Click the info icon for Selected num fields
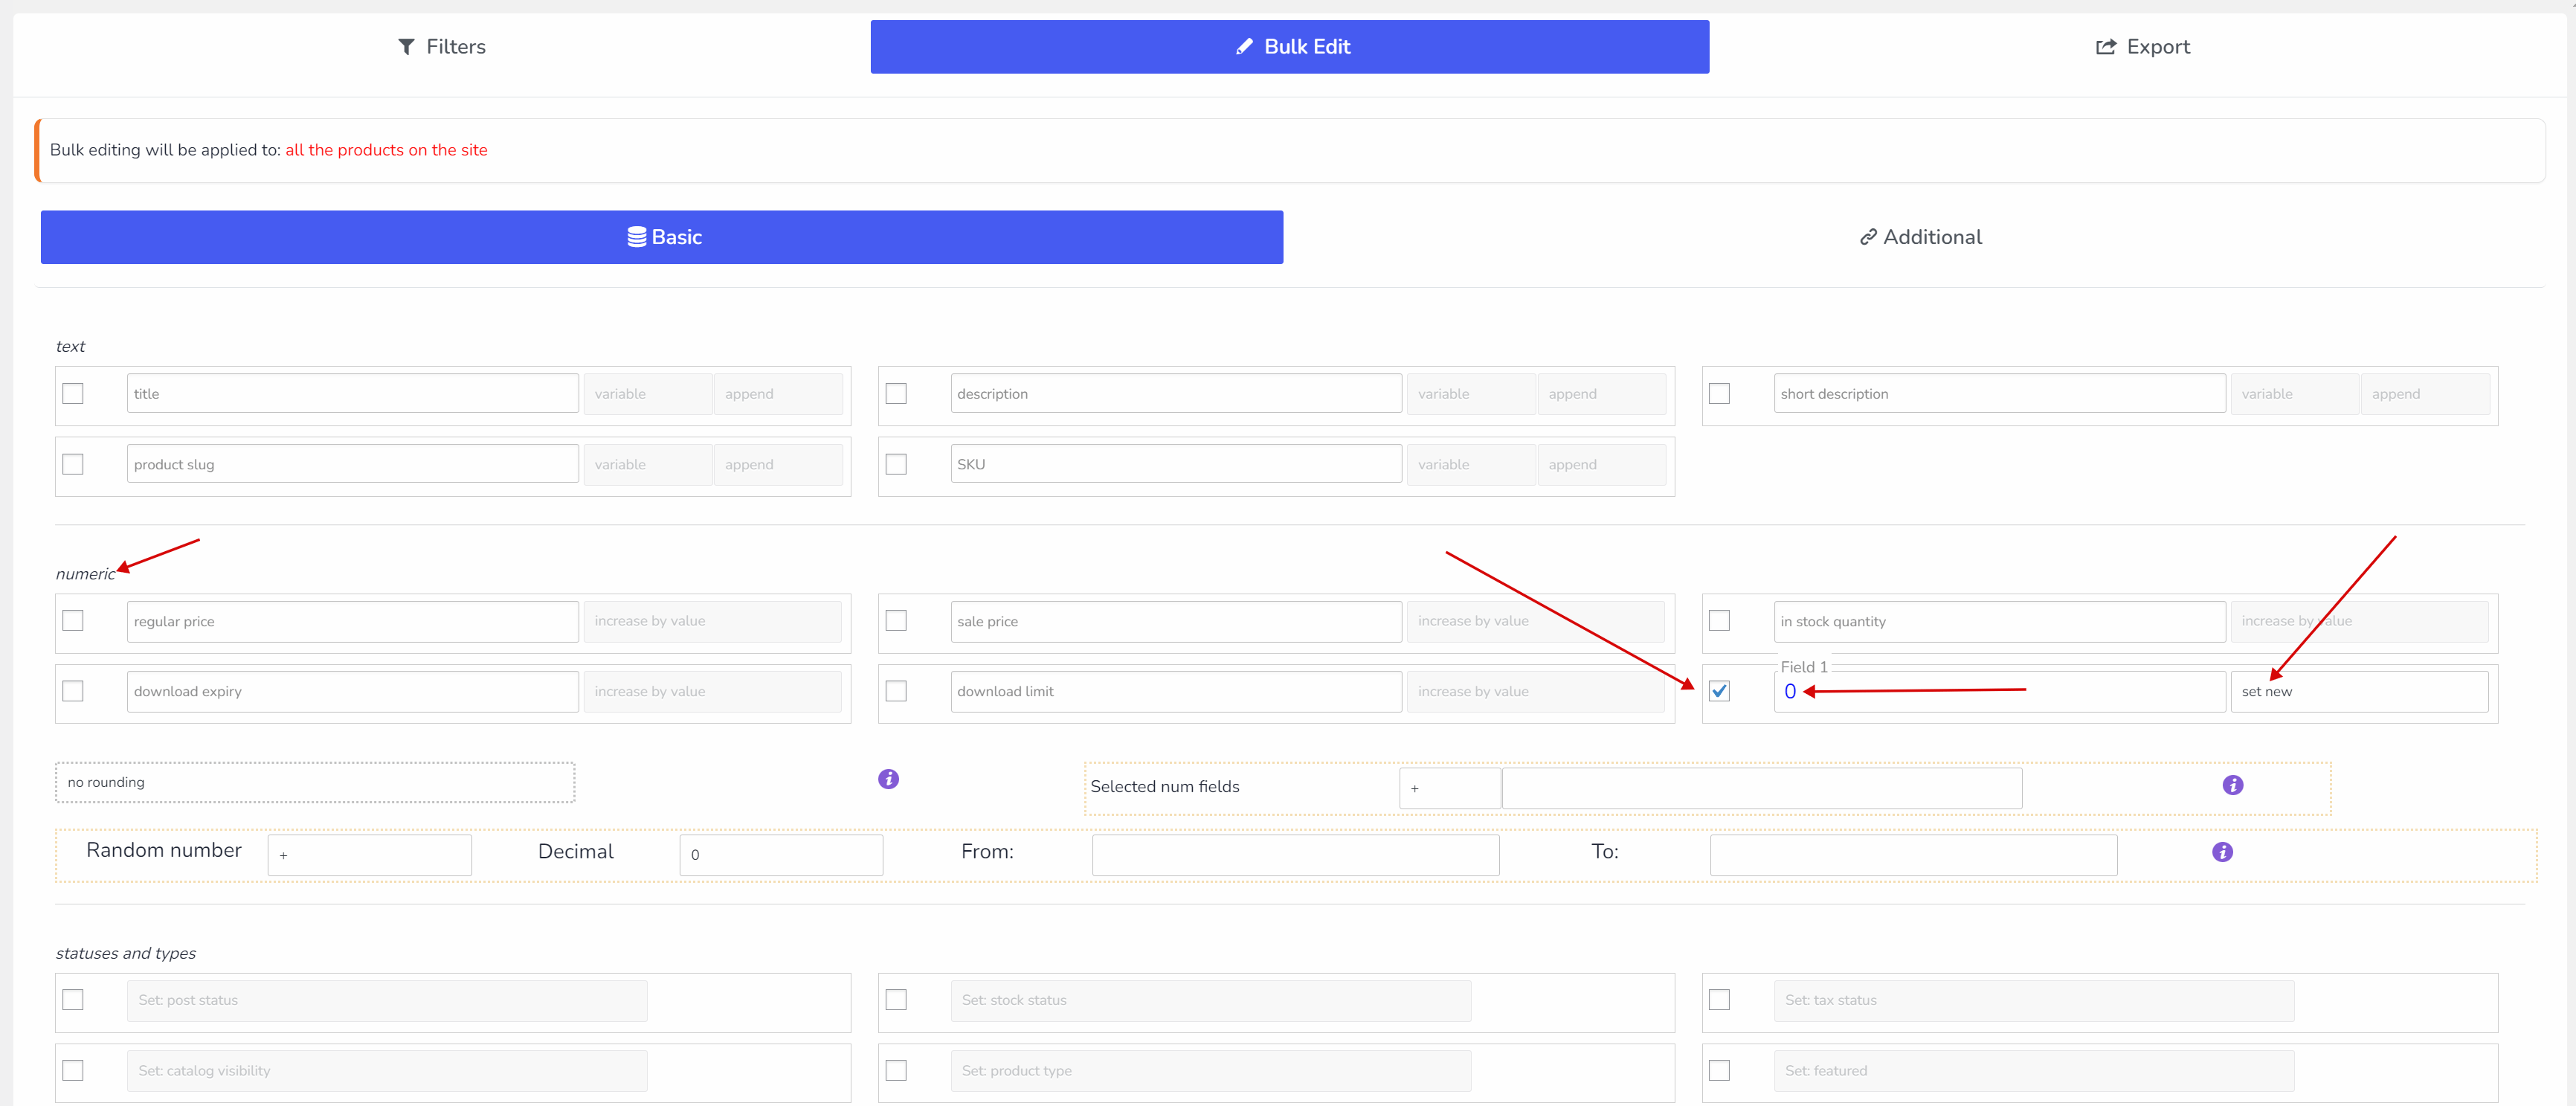 pos(2232,785)
